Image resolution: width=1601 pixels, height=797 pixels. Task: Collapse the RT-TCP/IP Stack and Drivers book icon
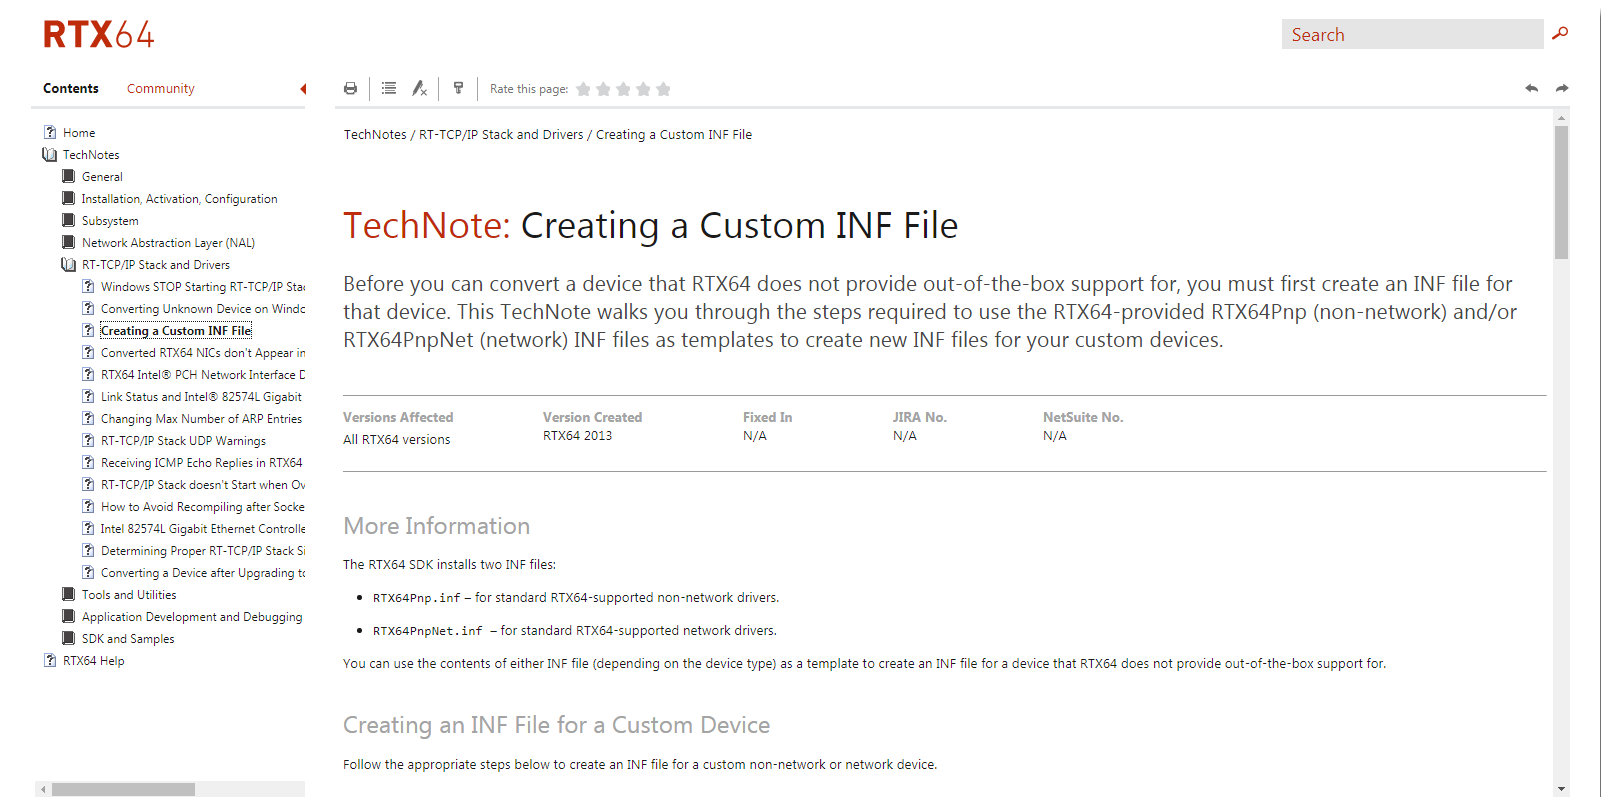68,264
